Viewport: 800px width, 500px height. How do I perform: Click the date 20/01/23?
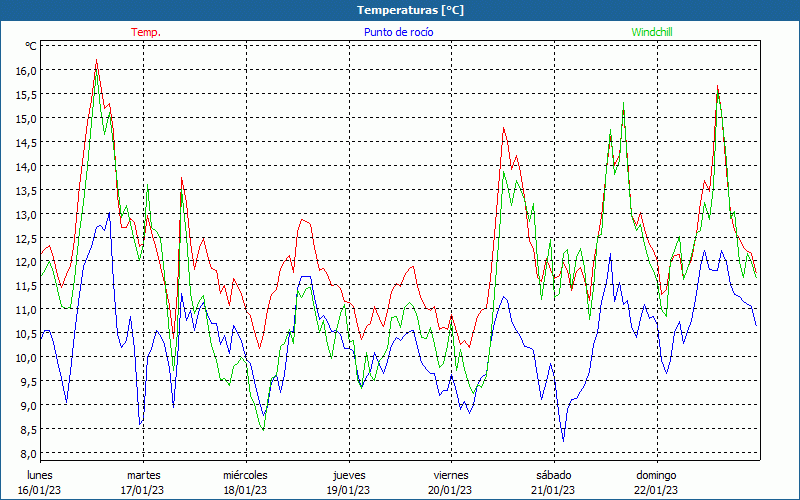[x=451, y=490]
